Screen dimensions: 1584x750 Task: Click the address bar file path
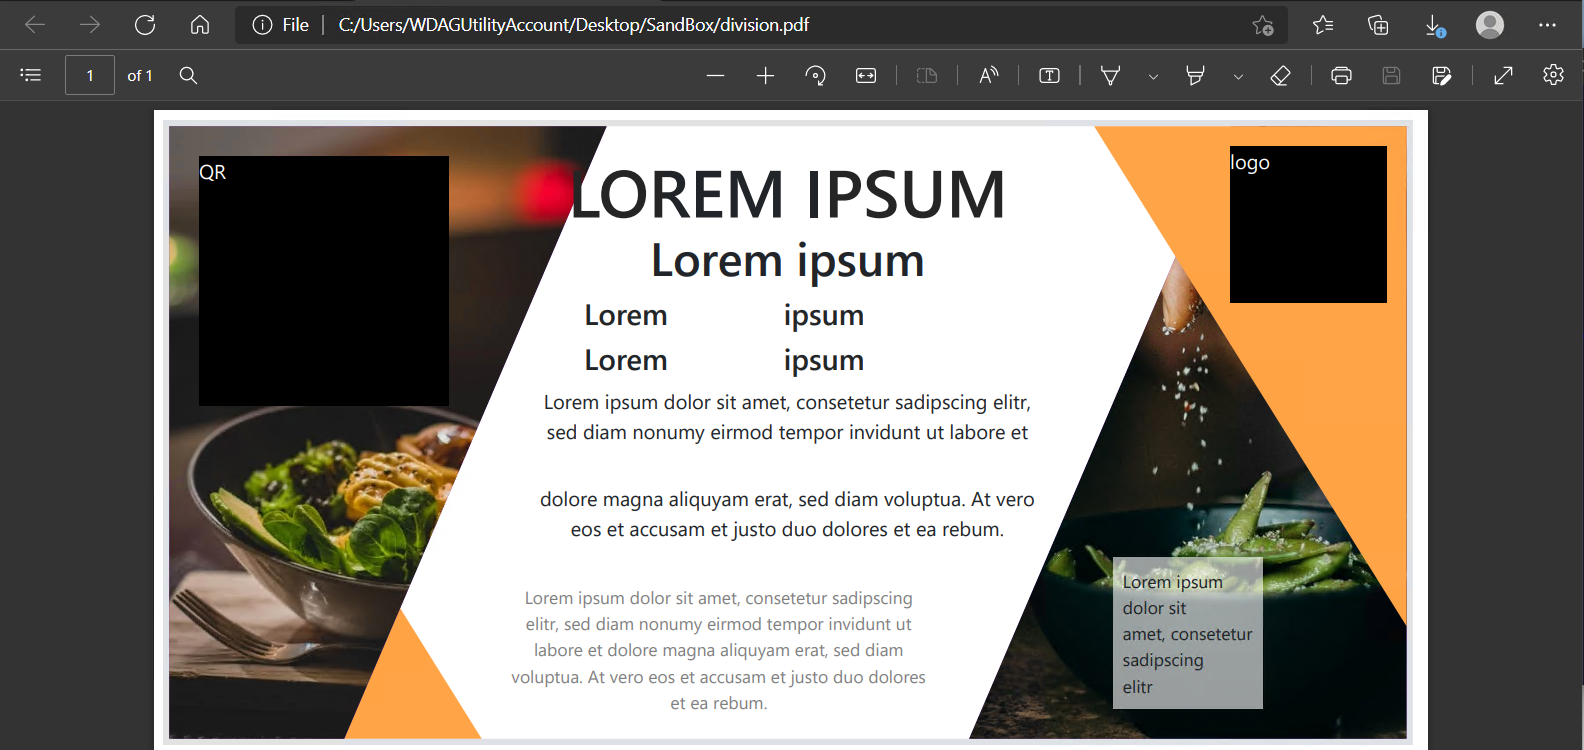point(573,25)
